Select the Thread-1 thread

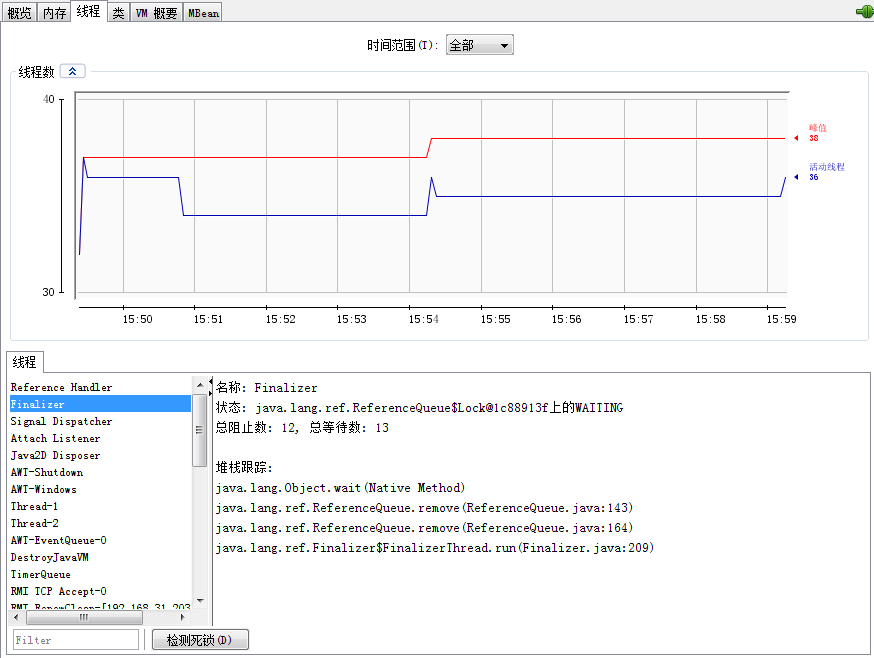click(35, 506)
